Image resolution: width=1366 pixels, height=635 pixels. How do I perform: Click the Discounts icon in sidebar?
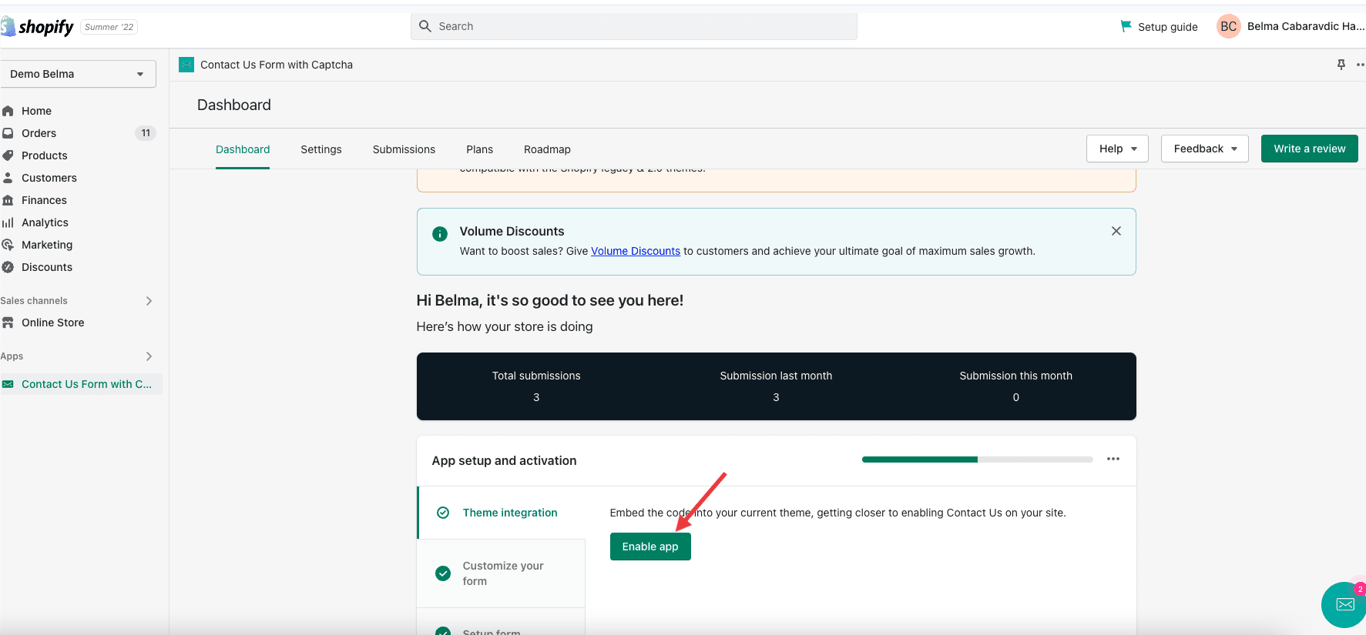click(8, 267)
